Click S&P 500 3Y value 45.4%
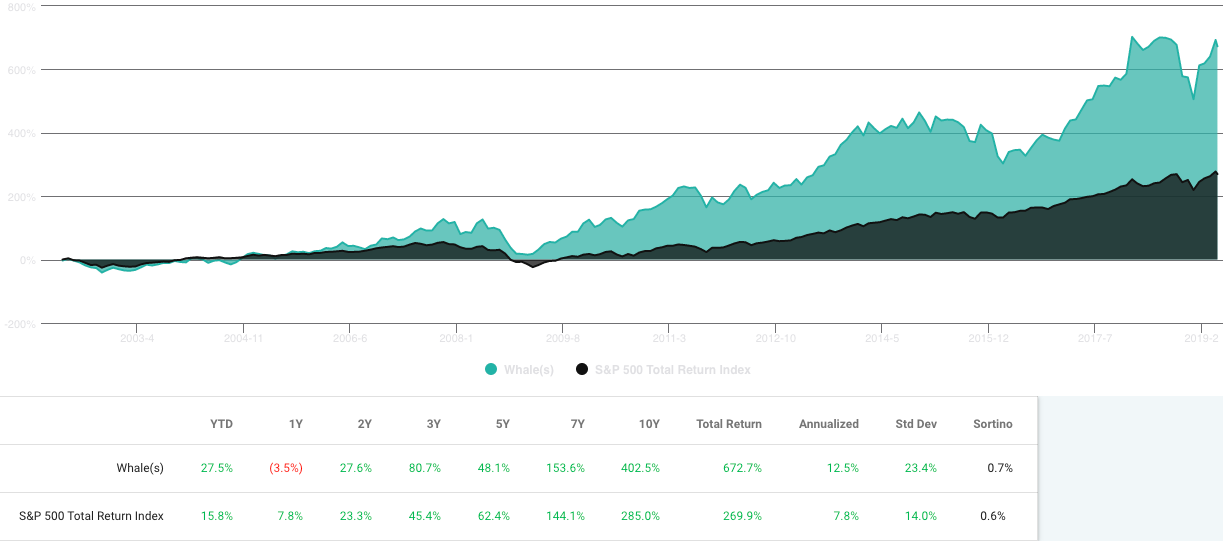Viewport: 1223px width, 541px height. click(425, 516)
